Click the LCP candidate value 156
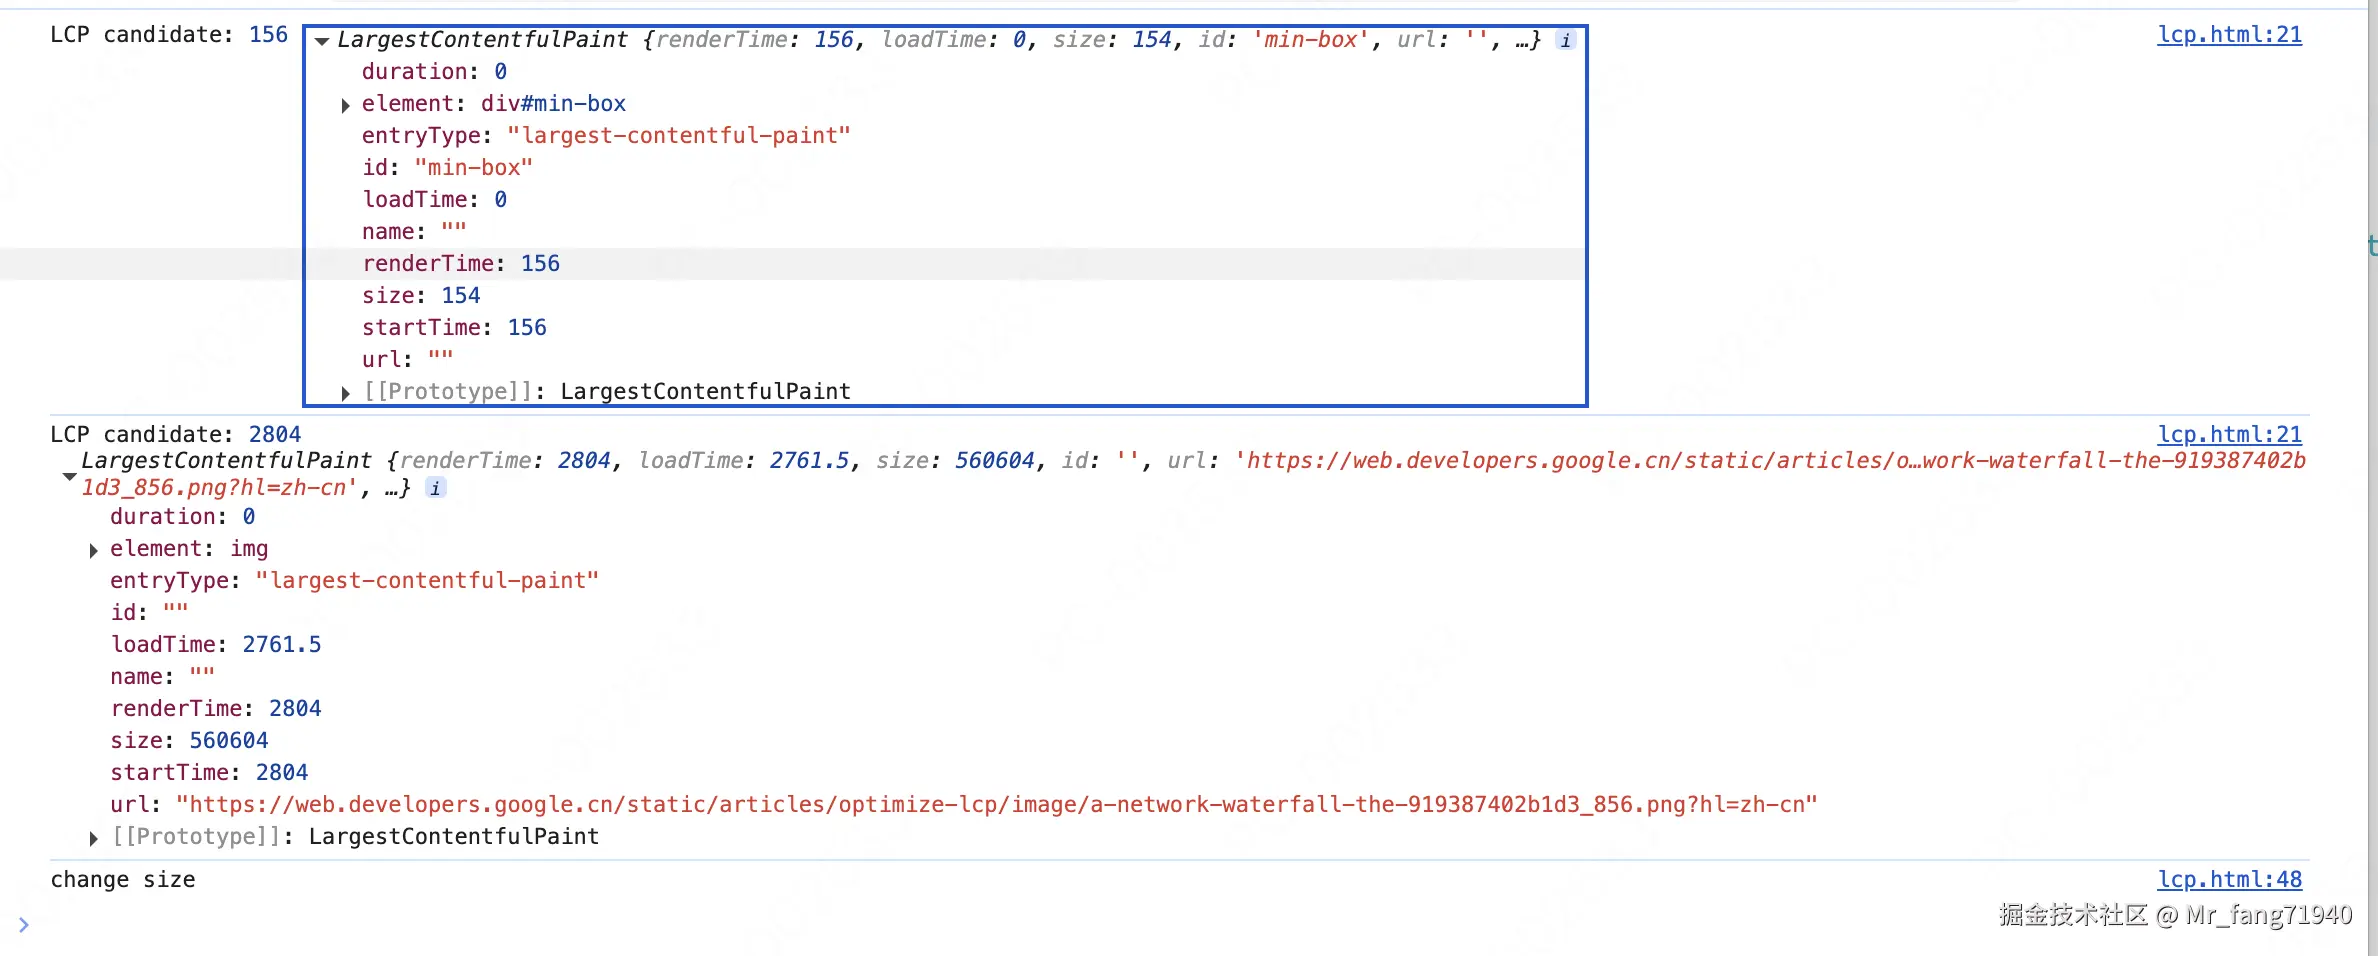2378x956 pixels. coord(266,34)
